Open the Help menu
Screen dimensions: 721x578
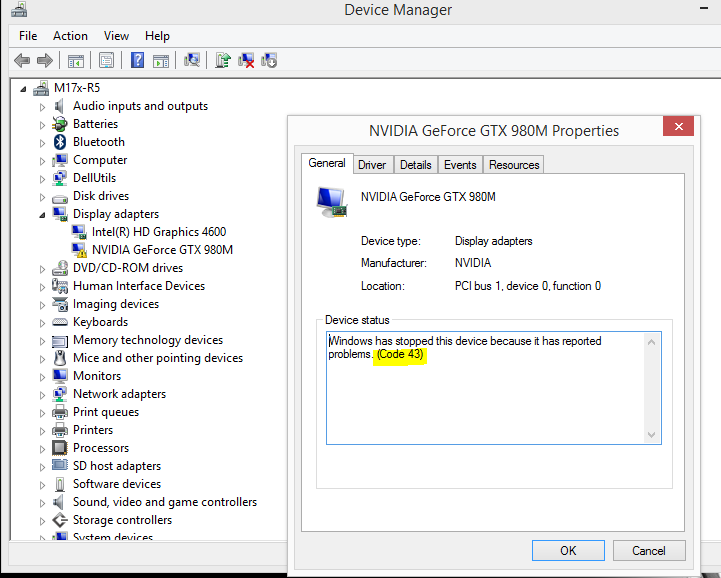[x=157, y=36]
